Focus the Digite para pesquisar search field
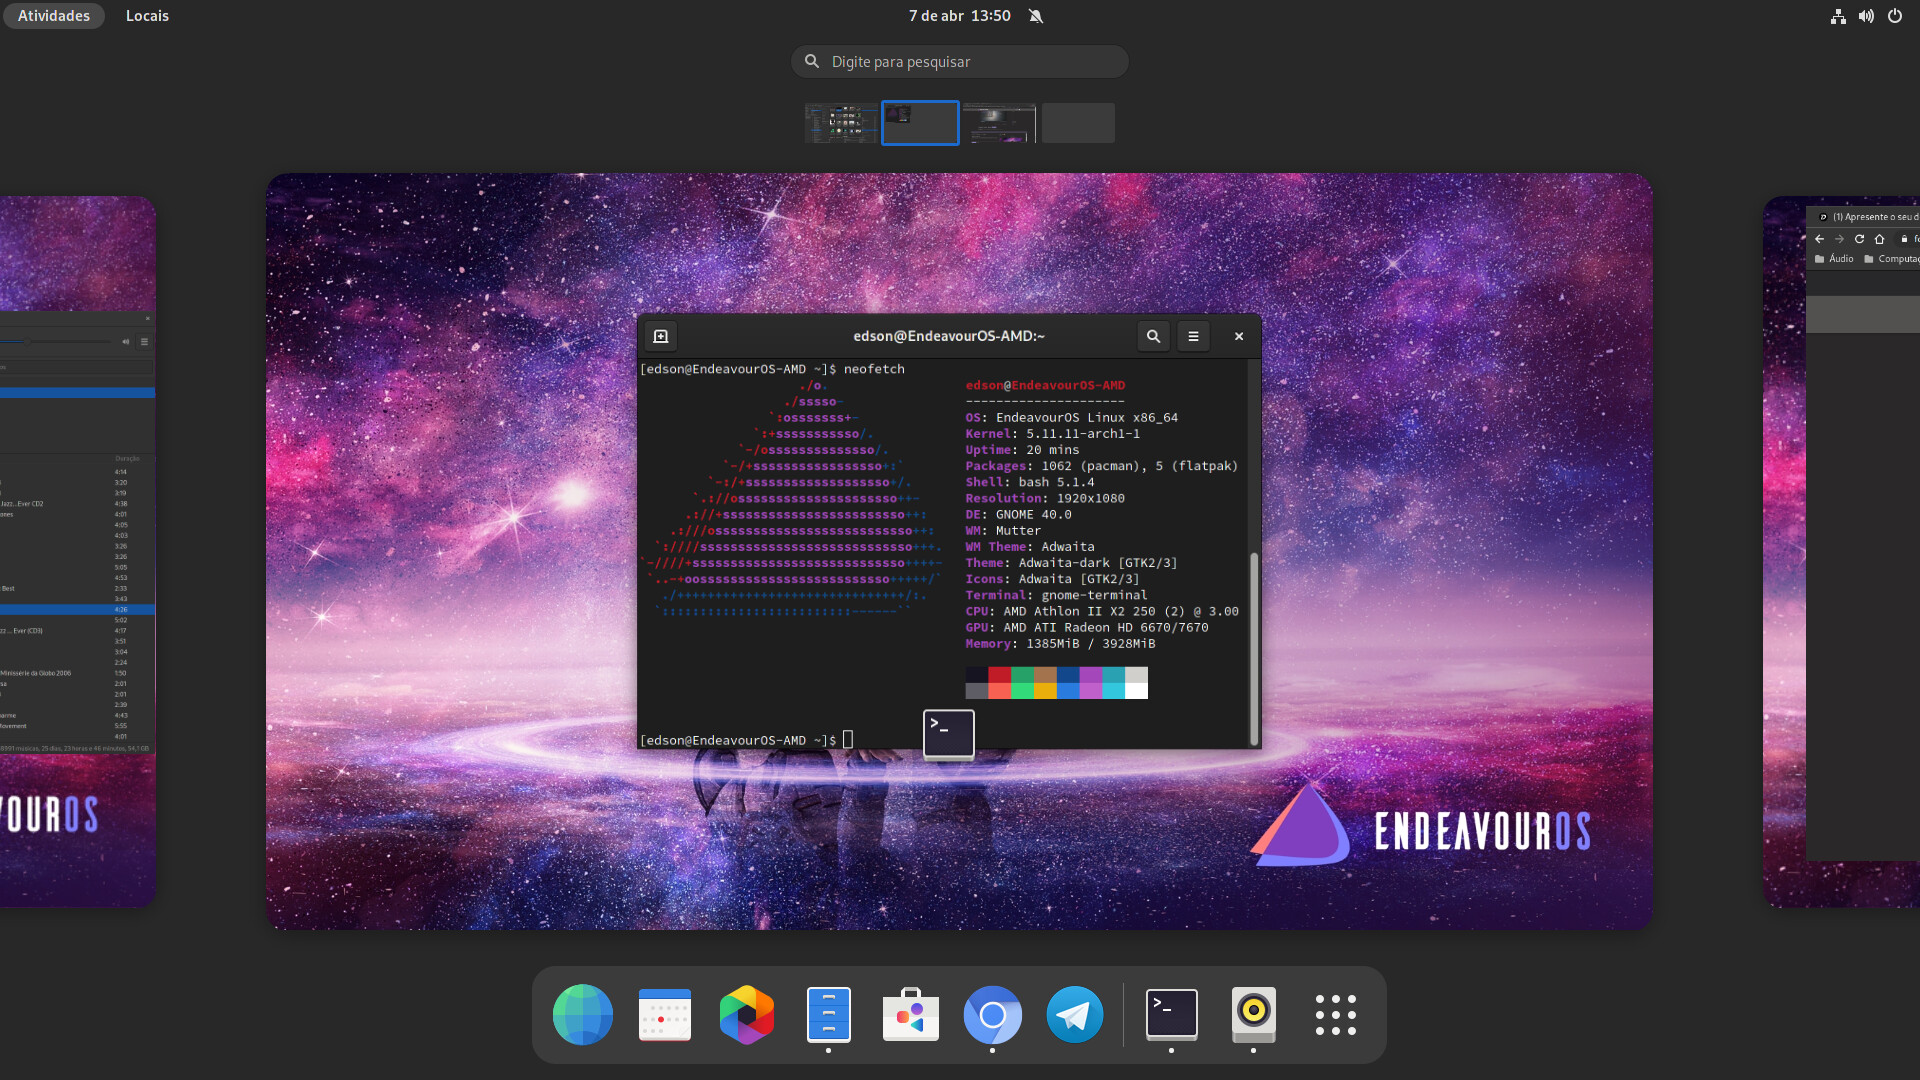1920x1080 pixels. pyautogui.click(x=960, y=62)
